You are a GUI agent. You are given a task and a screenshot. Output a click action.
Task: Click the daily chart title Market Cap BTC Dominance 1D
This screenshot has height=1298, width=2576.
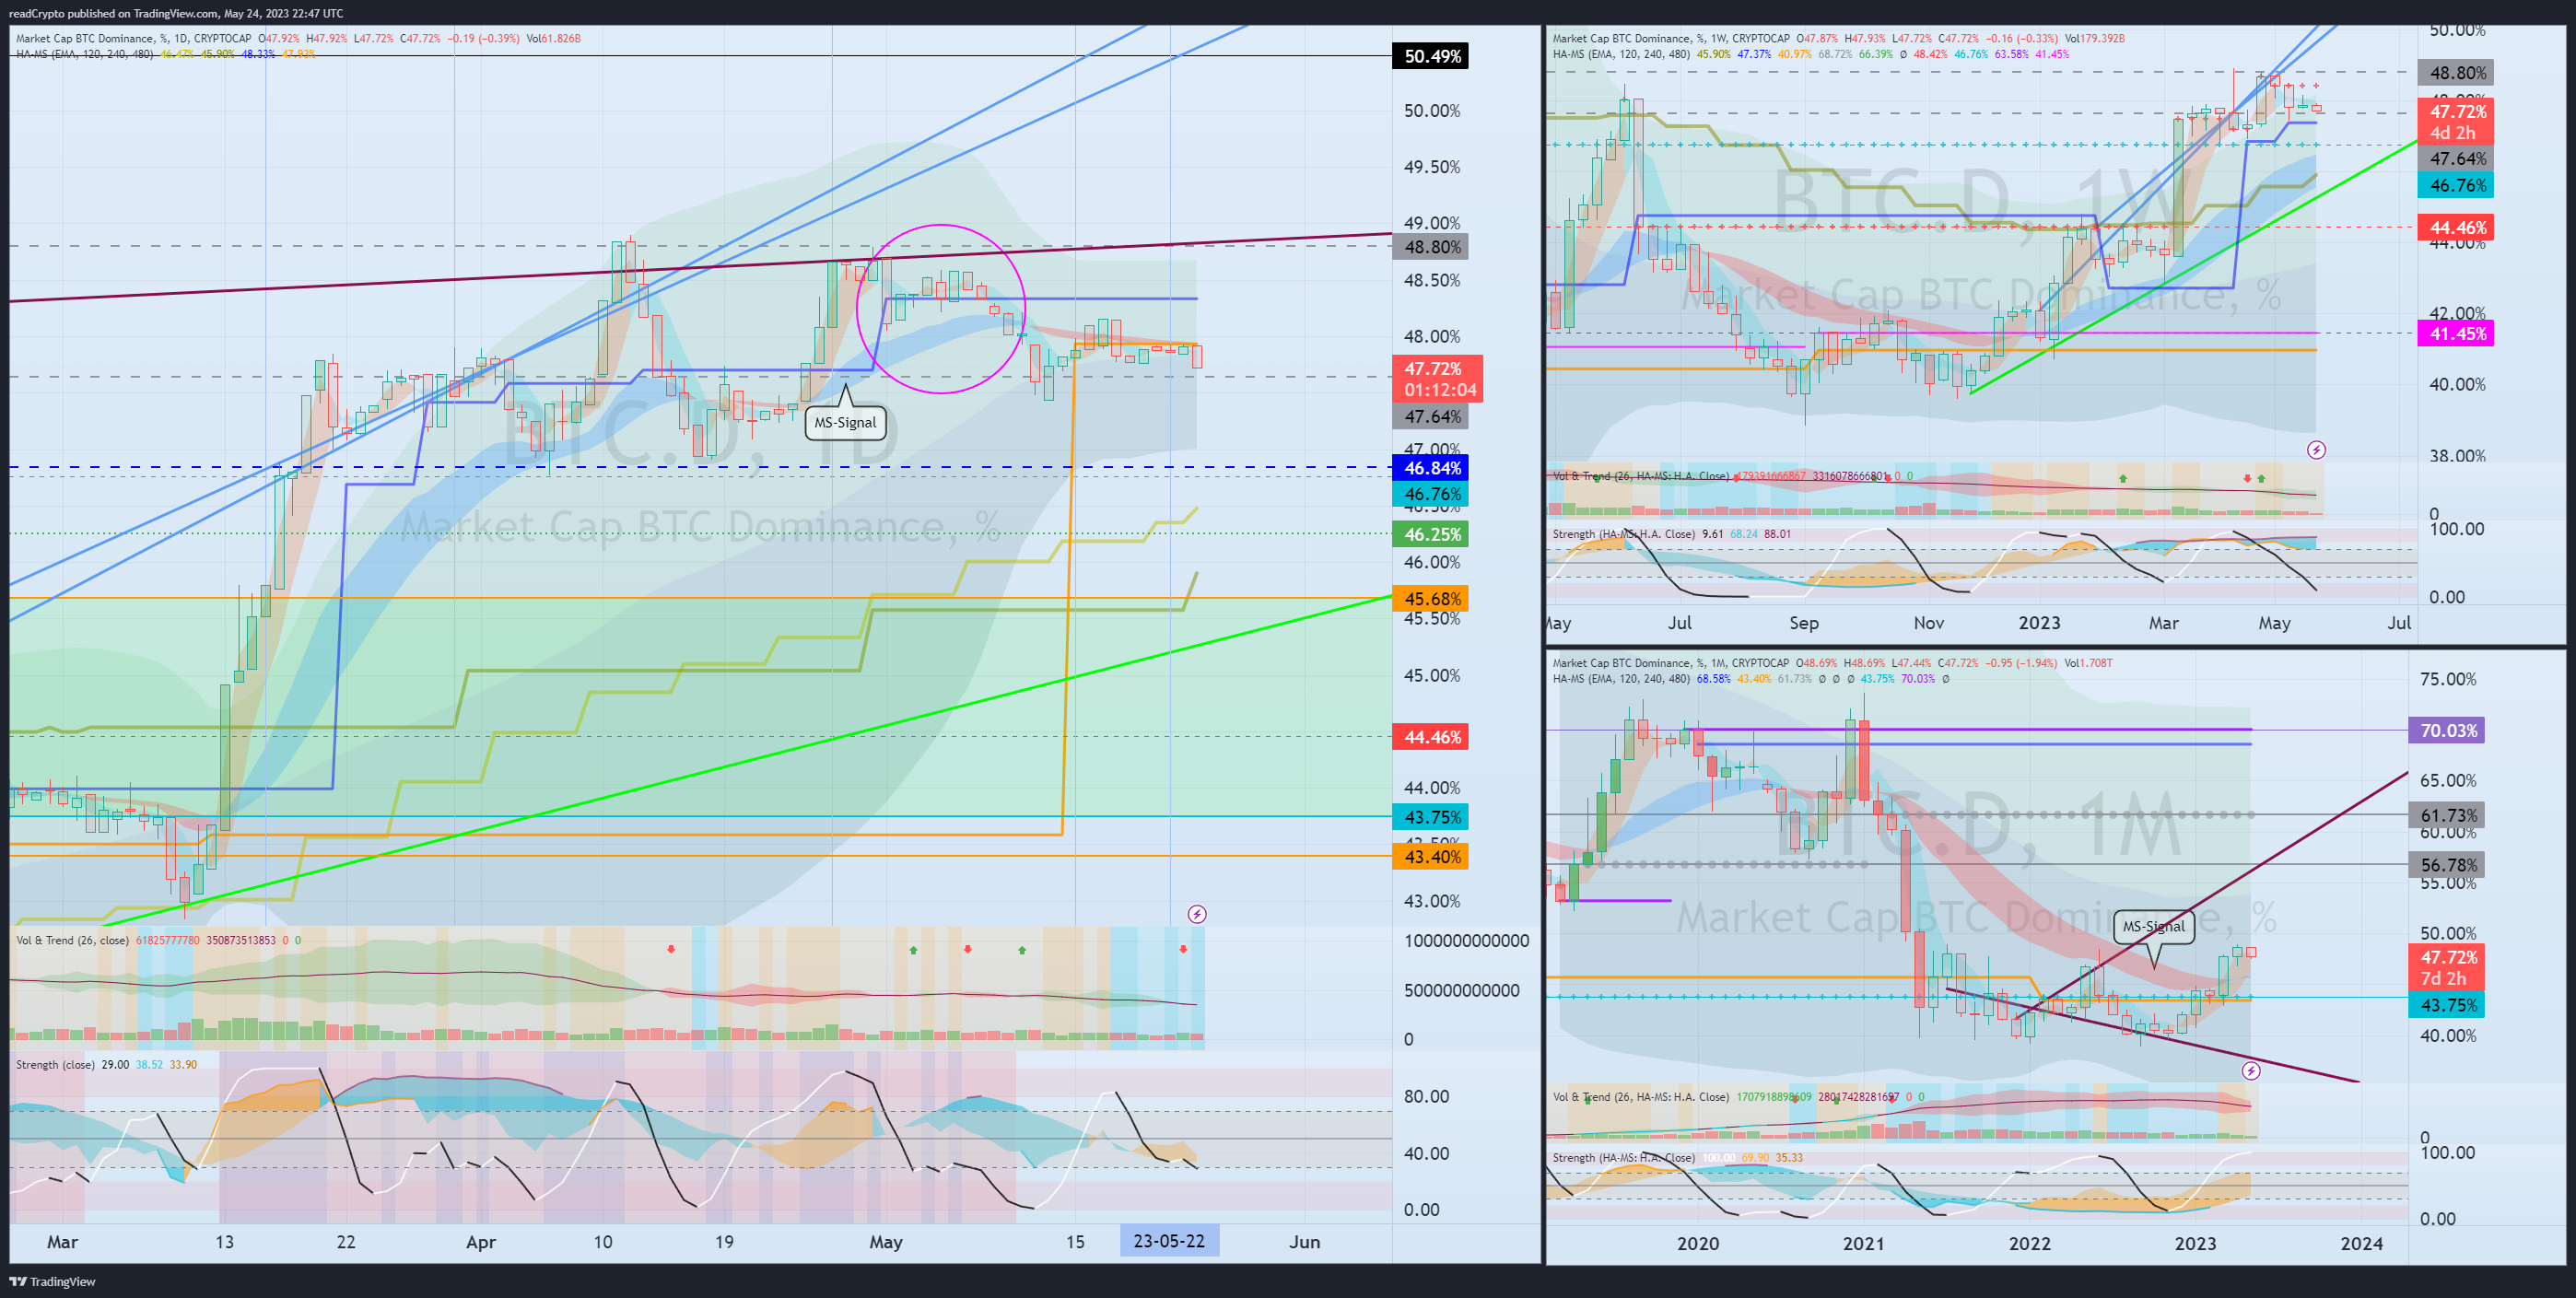(133, 39)
